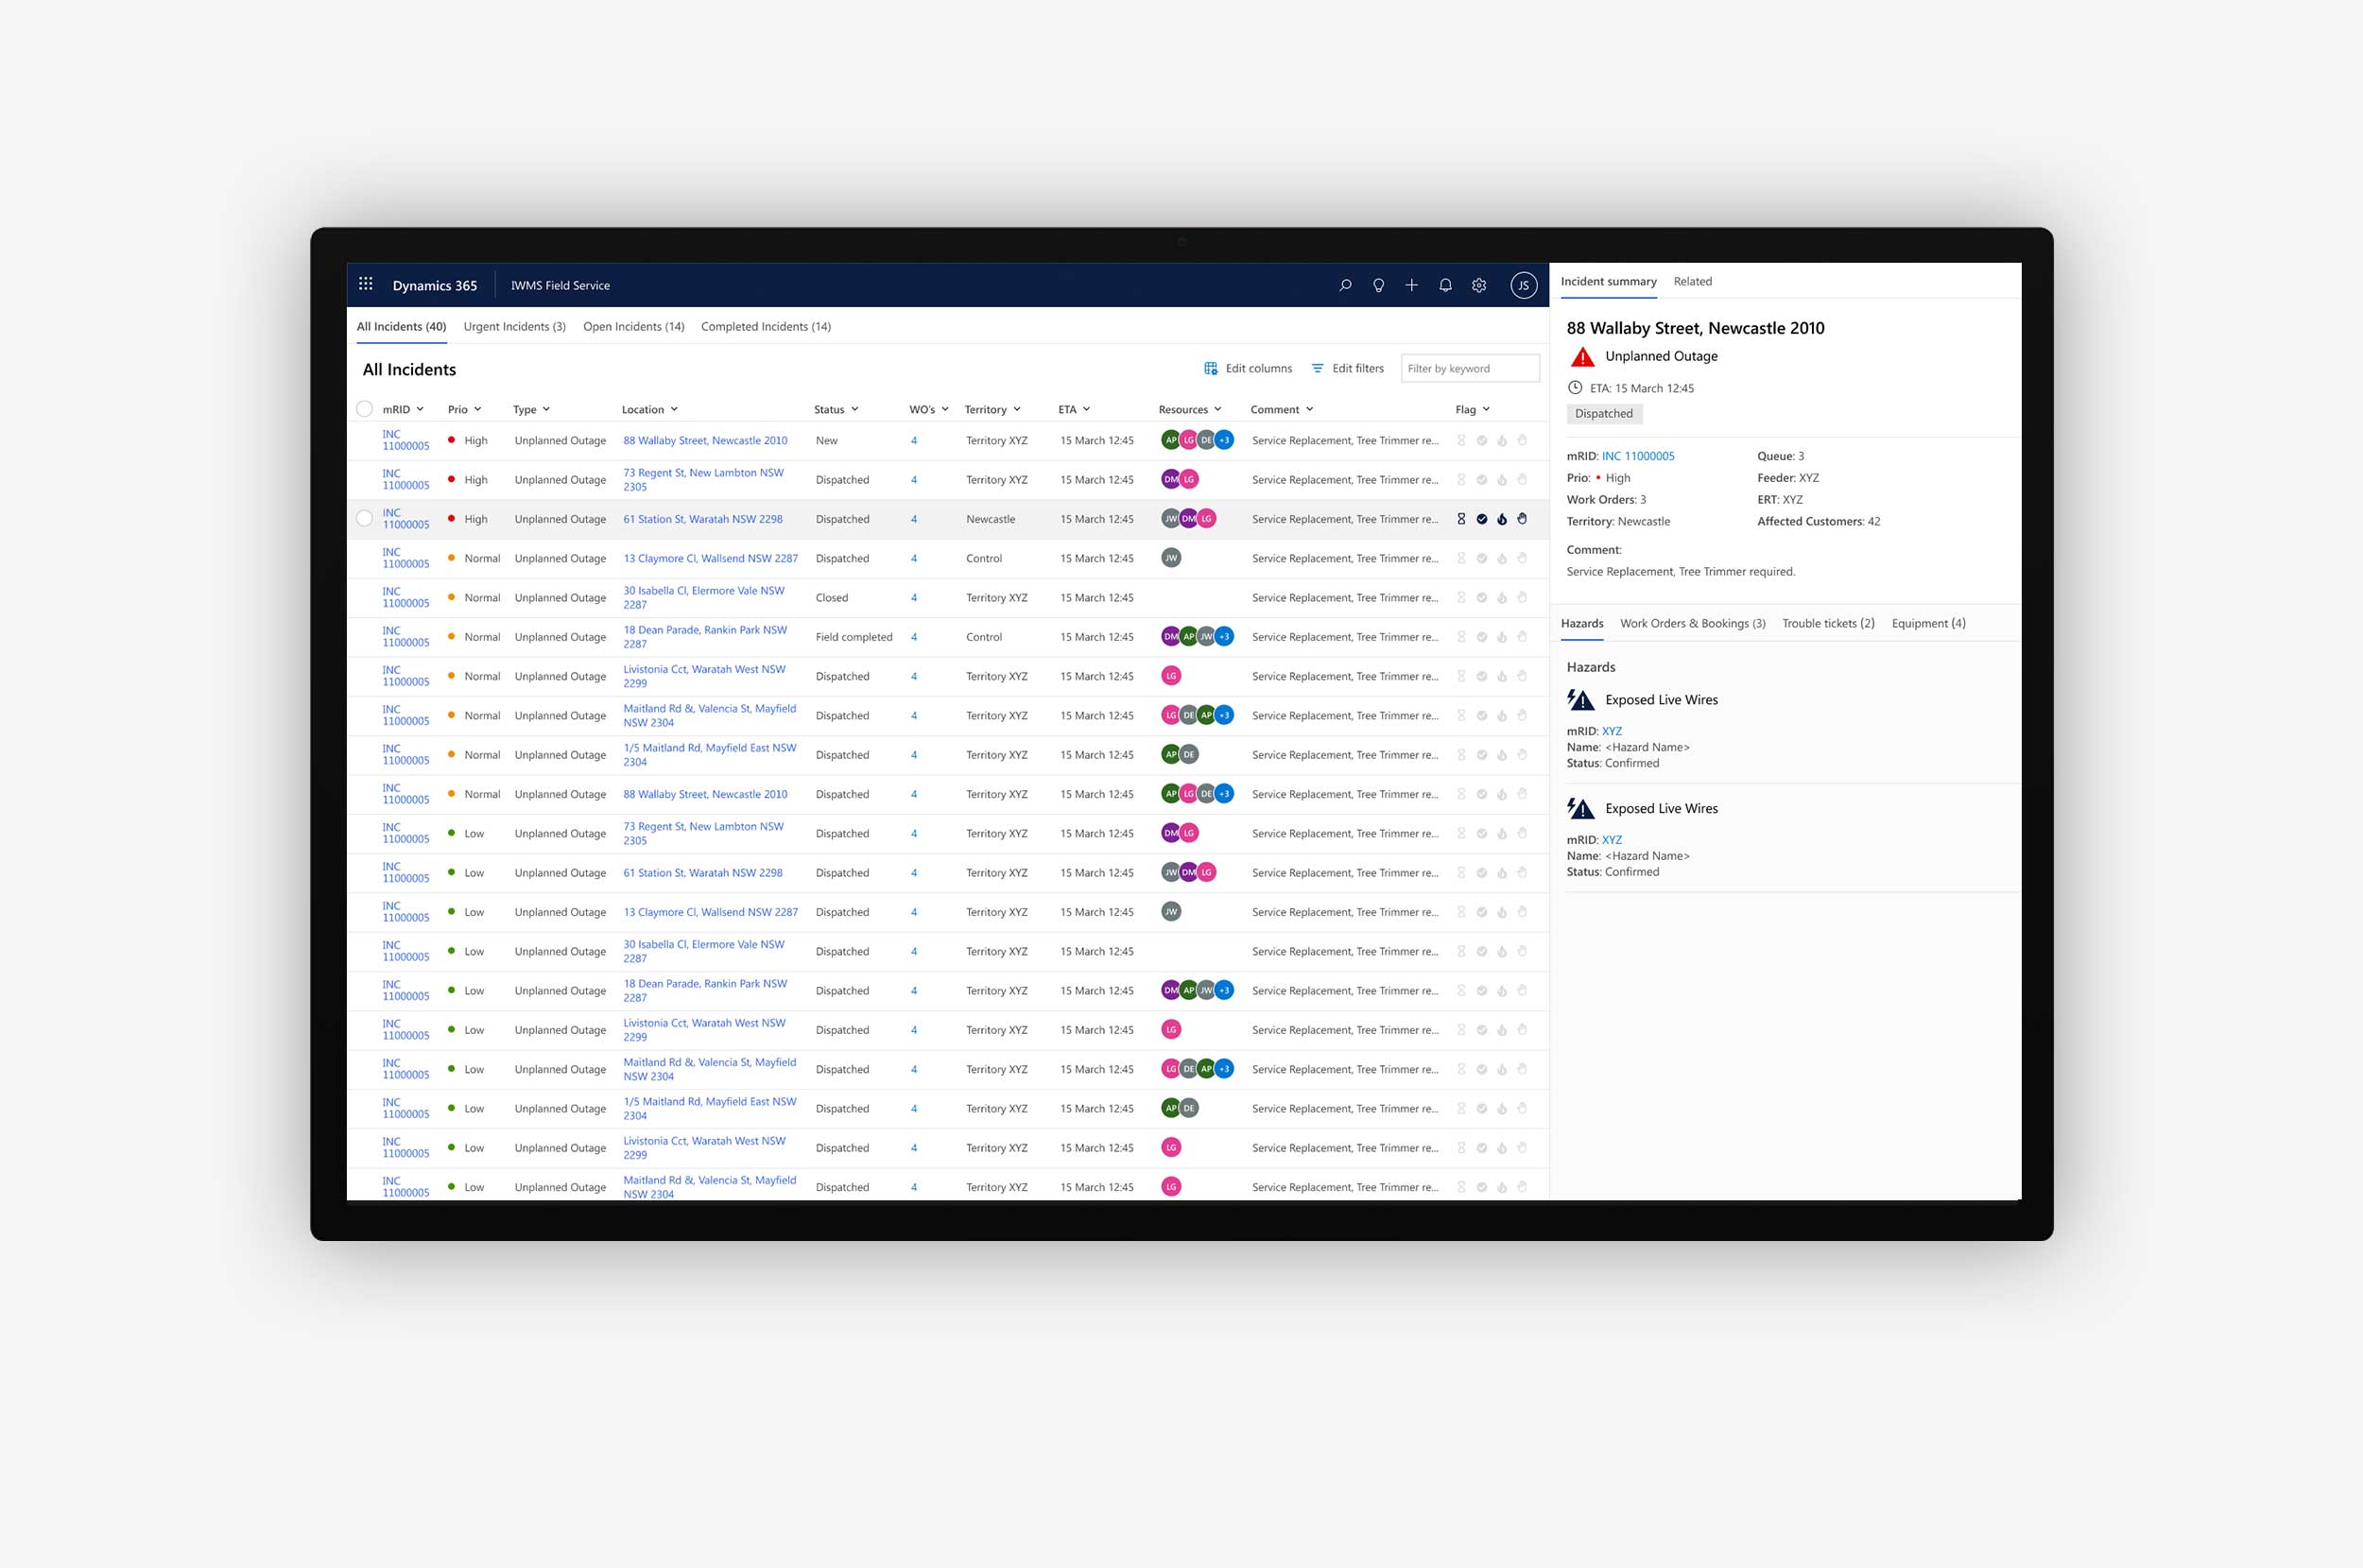Click the search magnifier in header

tap(1345, 285)
